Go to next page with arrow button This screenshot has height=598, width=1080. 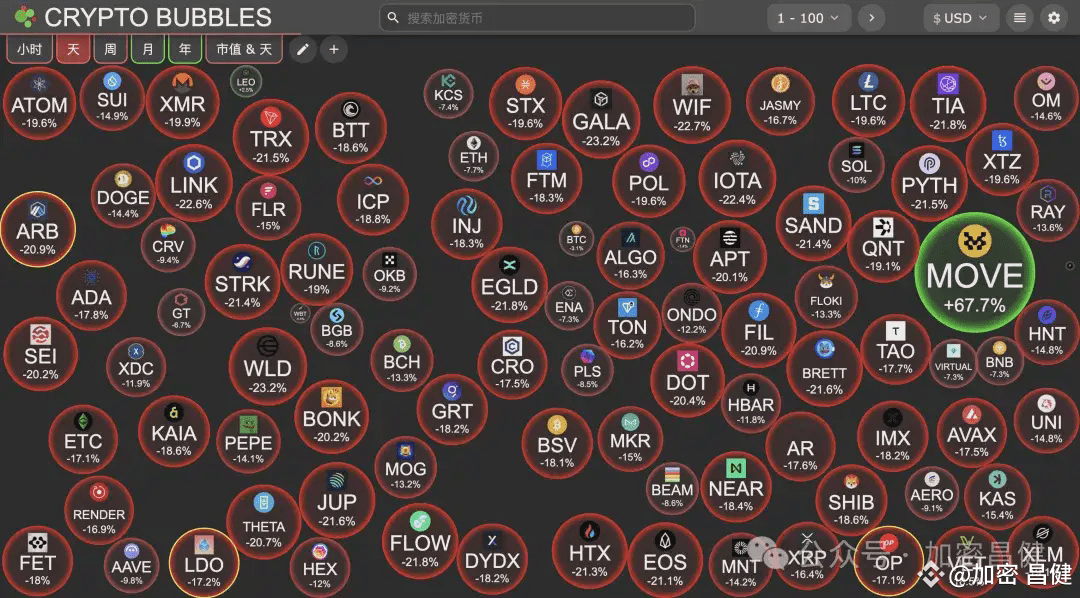coord(871,18)
